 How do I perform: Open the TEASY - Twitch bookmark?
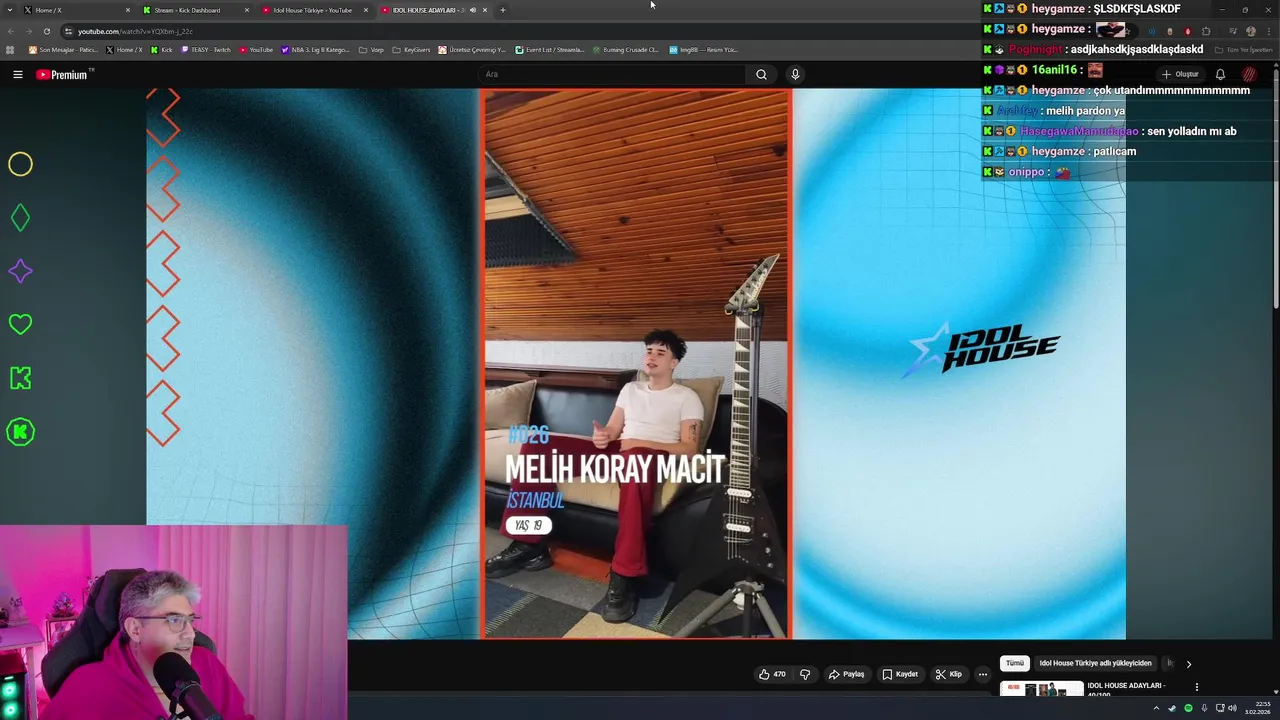pos(205,50)
